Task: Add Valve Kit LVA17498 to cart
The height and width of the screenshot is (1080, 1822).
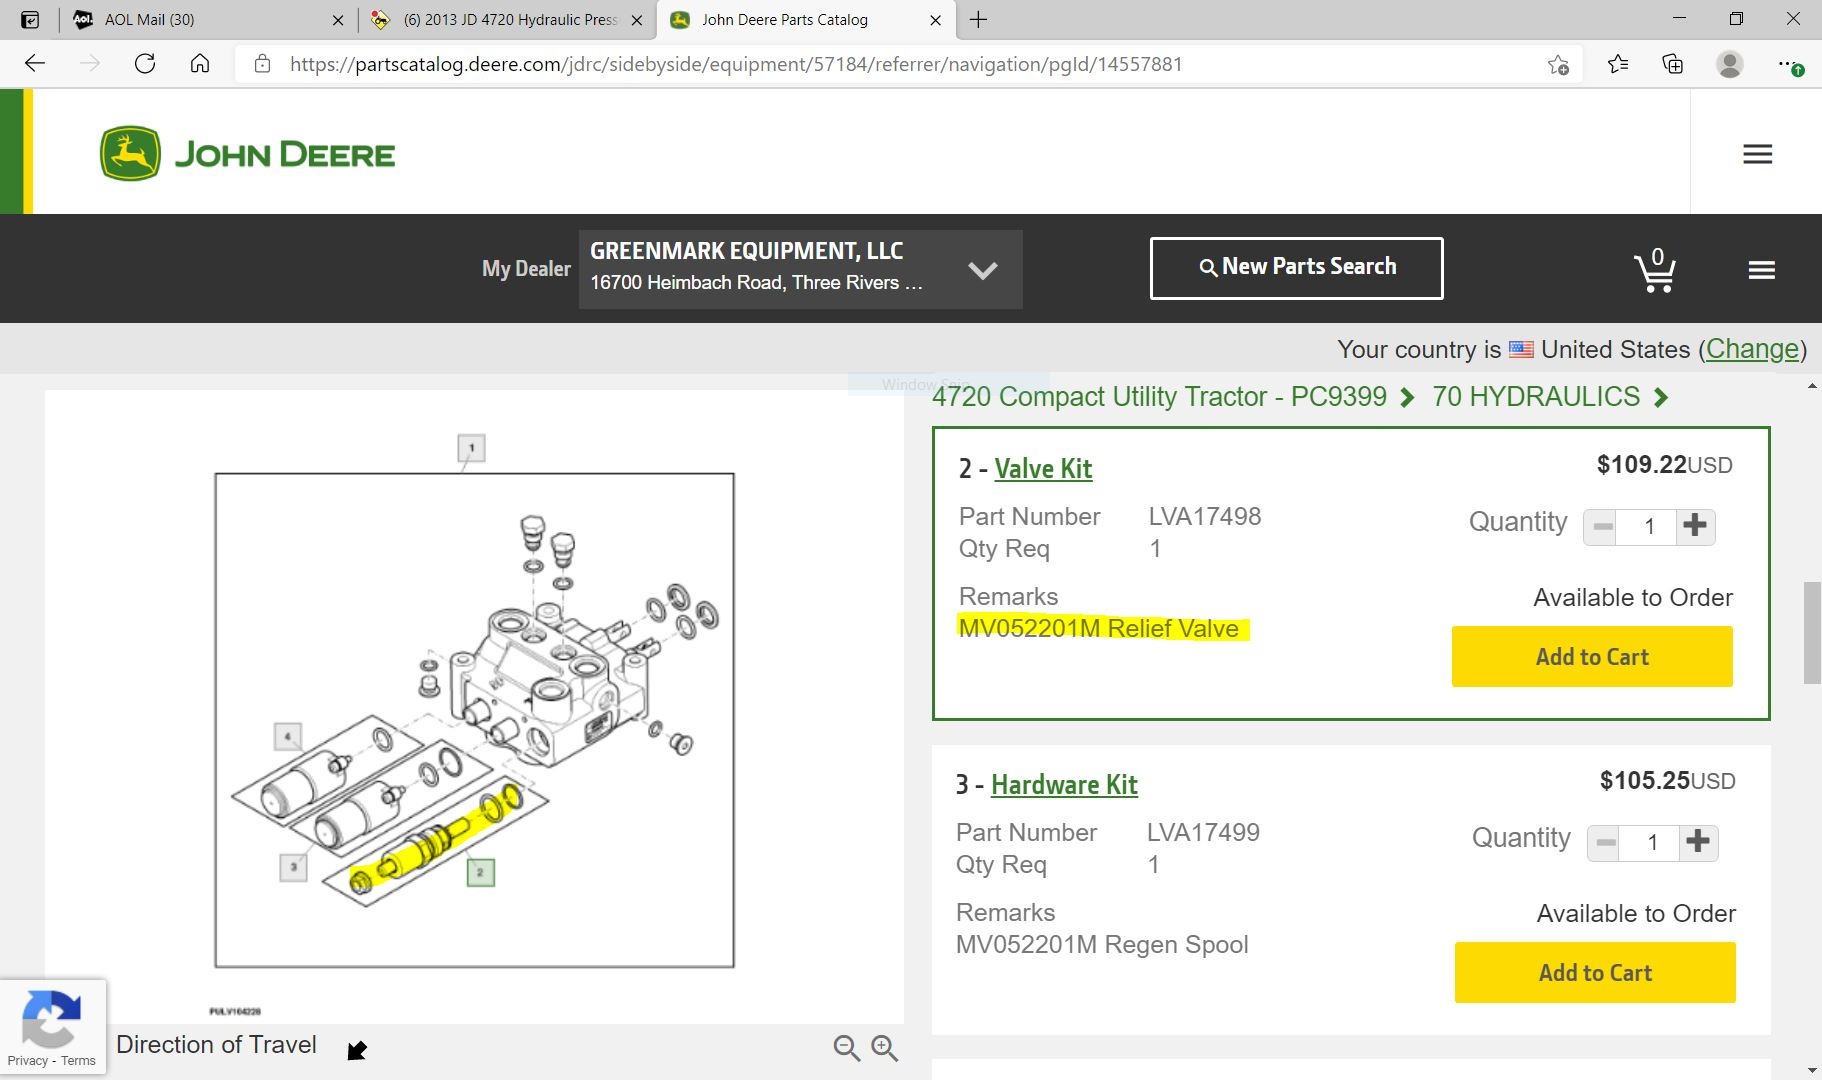Action: 1592,656
